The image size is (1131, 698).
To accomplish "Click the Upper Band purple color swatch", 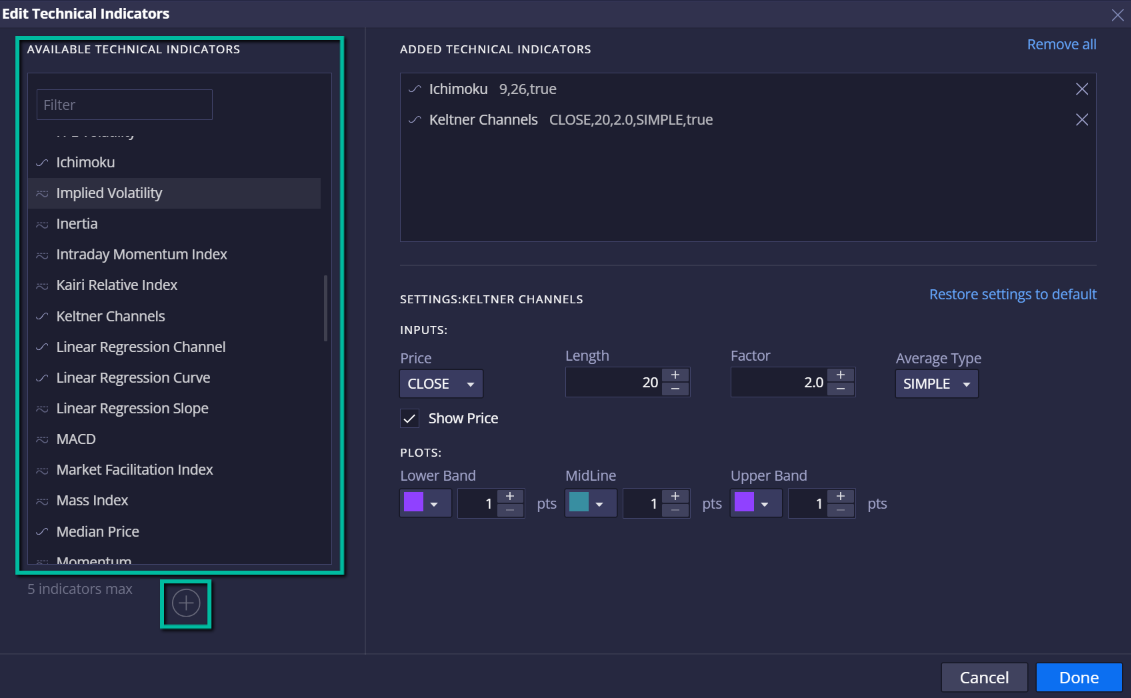I will (744, 503).
